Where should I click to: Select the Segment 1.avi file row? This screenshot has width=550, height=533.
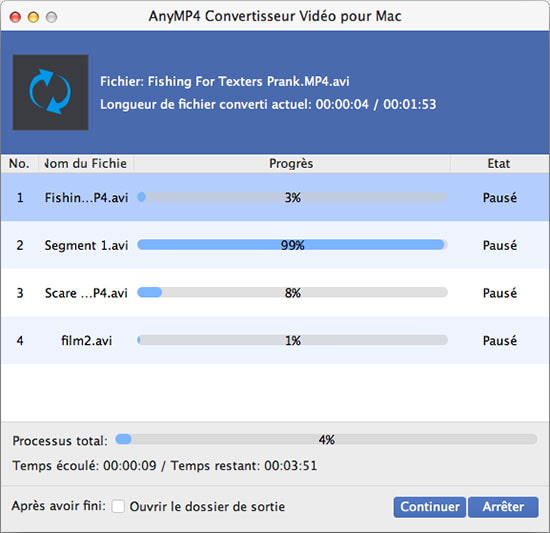click(275, 245)
